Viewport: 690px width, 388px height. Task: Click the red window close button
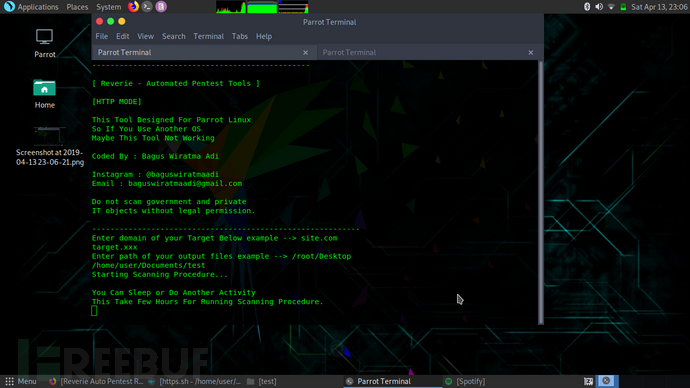pyautogui.click(x=99, y=21)
